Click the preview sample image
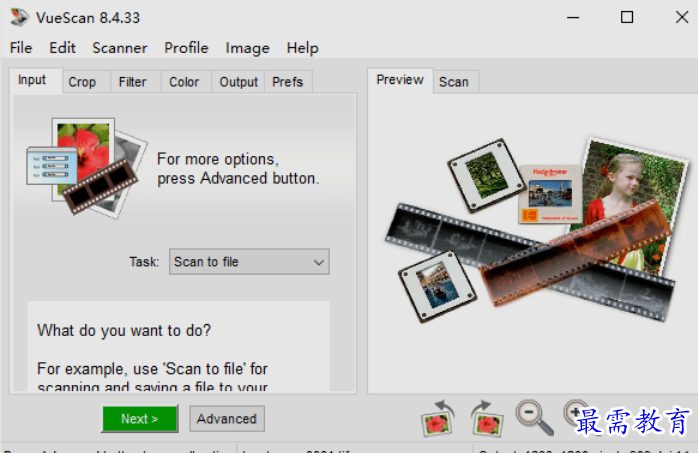This screenshot has width=698, height=453. tap(537, 230)
